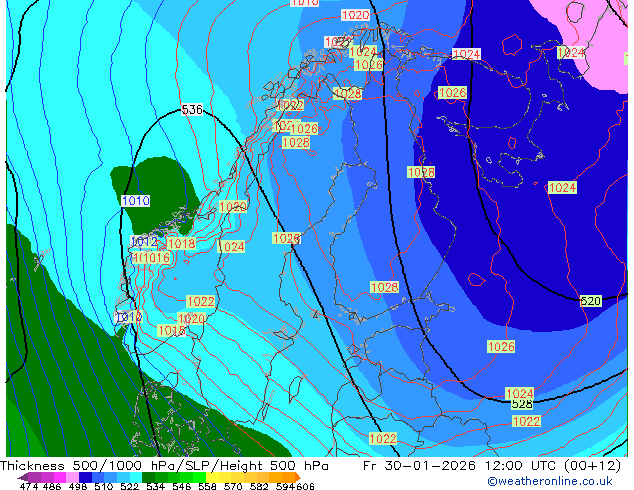Click the legend value 546
This screenshot has width=634, height=490.
coord(182,486)
